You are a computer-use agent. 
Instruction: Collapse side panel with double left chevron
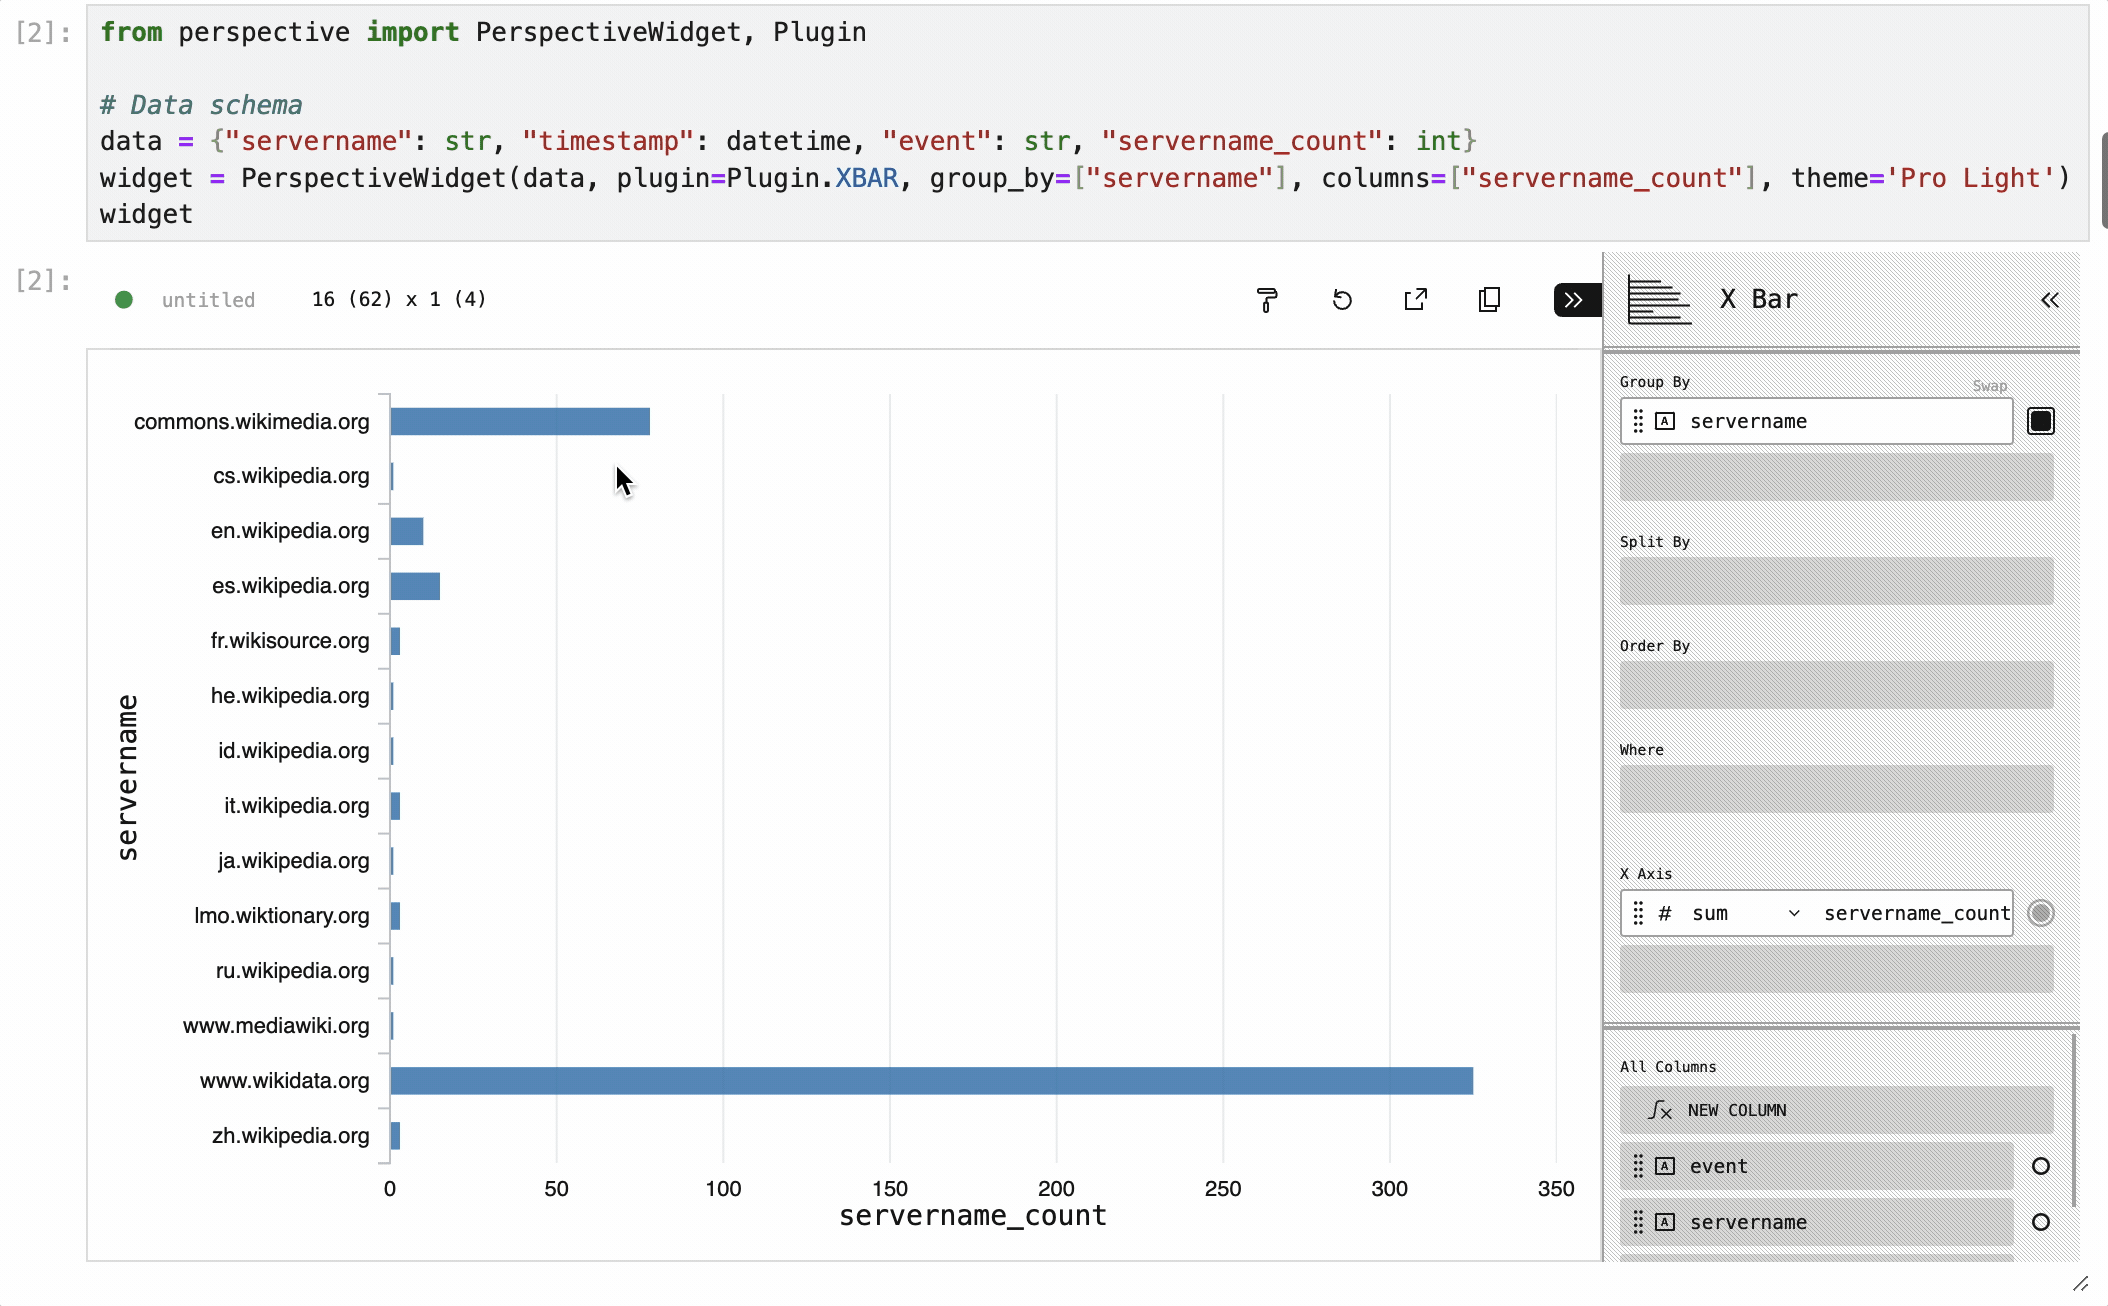click(x=2050, y=300)
